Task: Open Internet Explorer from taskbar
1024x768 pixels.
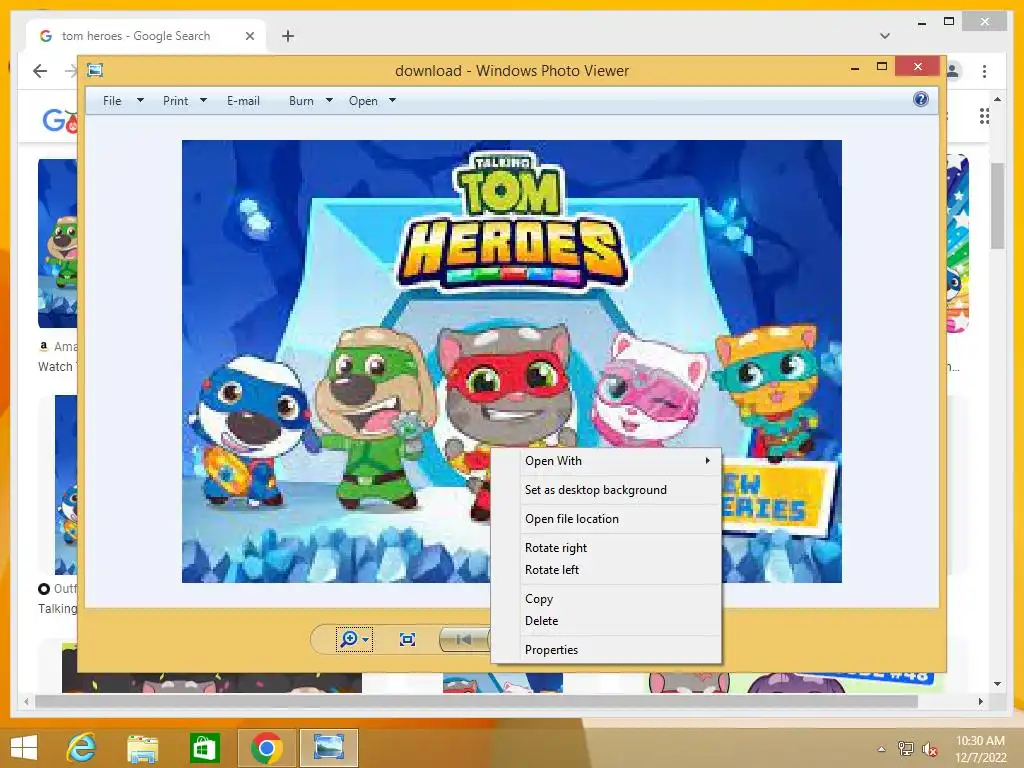Action: click(x=82, y=748)
